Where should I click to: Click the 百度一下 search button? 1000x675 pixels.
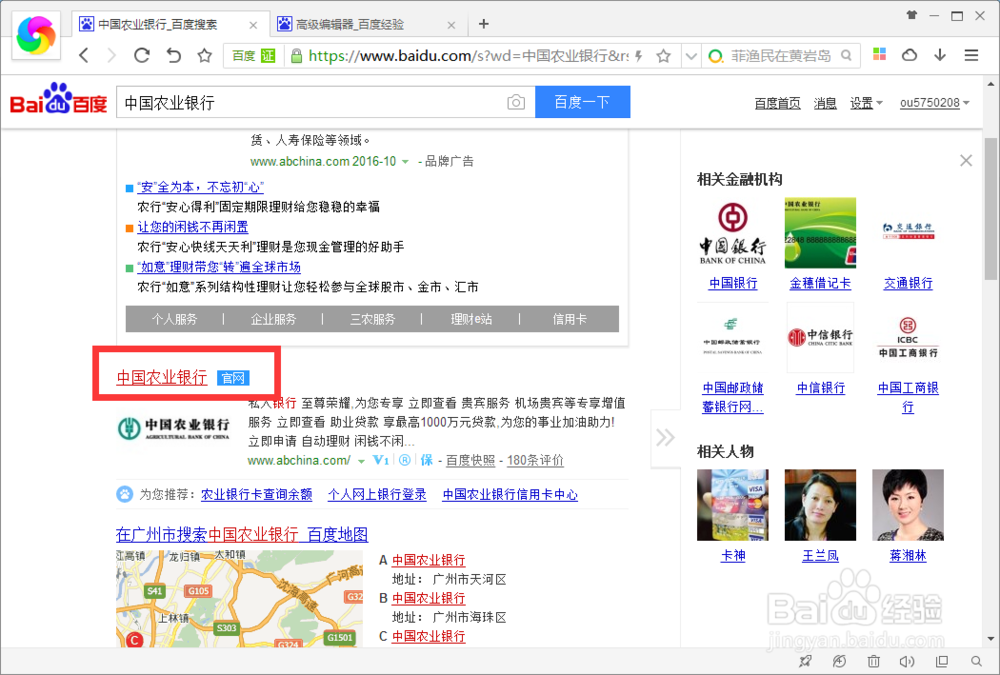[x=582, y=102]
